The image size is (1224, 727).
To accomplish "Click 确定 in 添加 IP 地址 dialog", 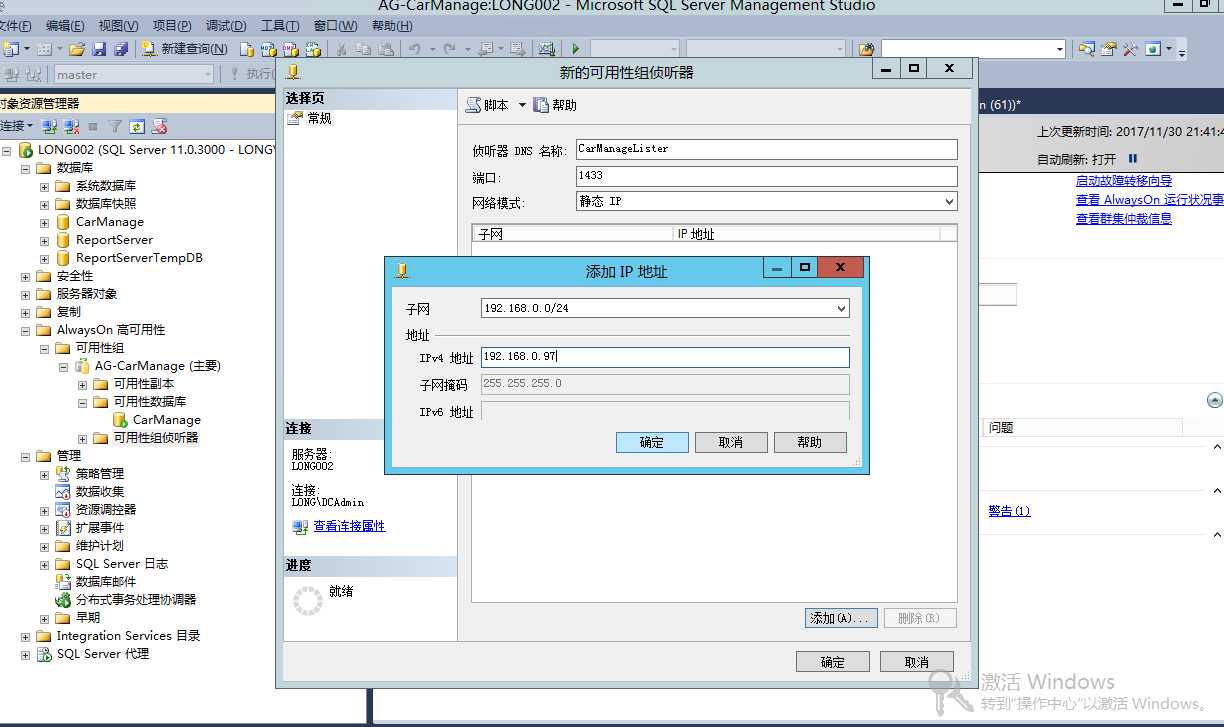I will pyautogui.click(x=652, y=442).
